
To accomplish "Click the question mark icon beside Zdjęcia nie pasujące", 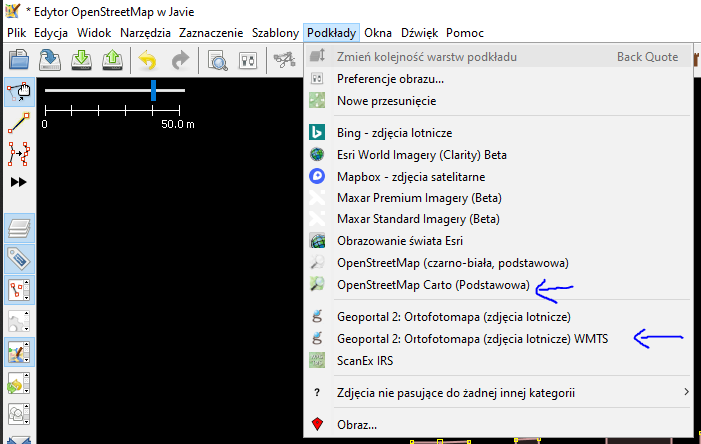I will 317,393.
